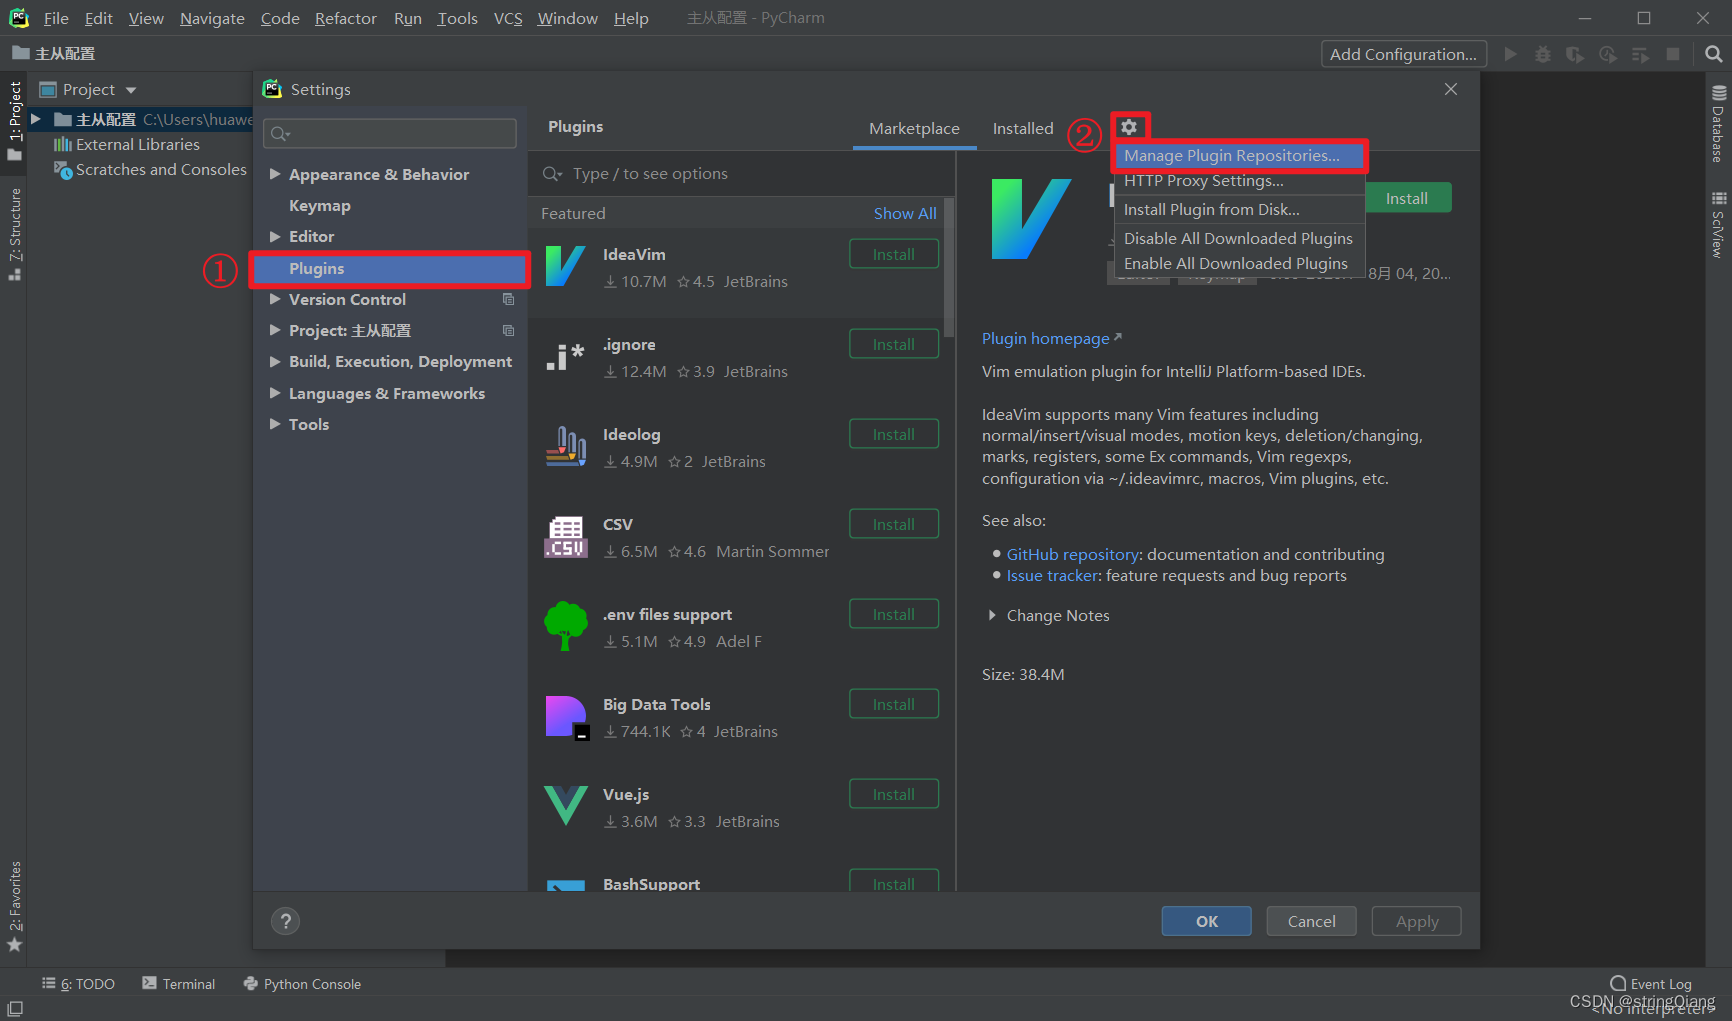Expand the Editor settings node

(274, 236)
